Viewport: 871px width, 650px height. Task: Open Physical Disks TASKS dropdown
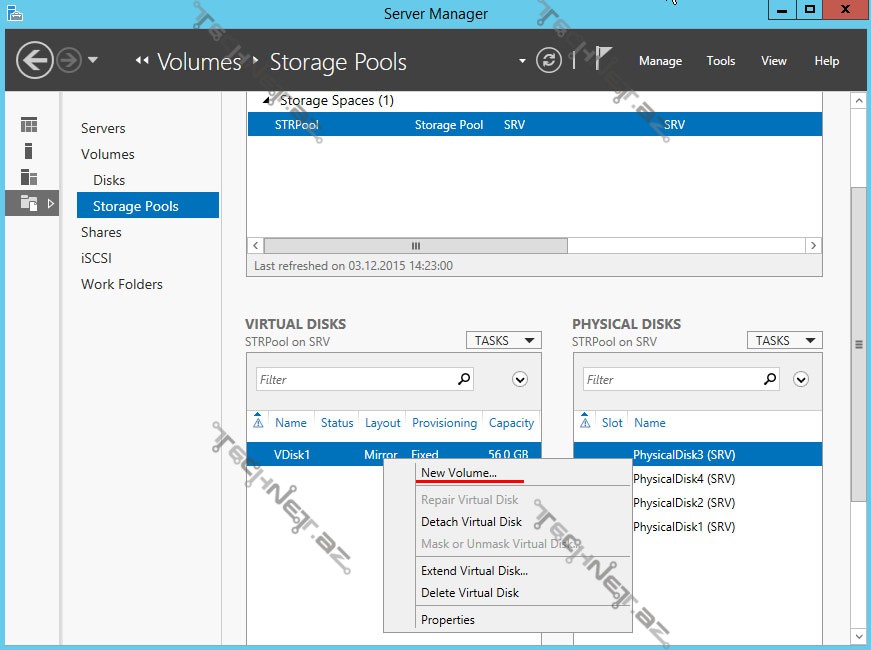point(784,341)
